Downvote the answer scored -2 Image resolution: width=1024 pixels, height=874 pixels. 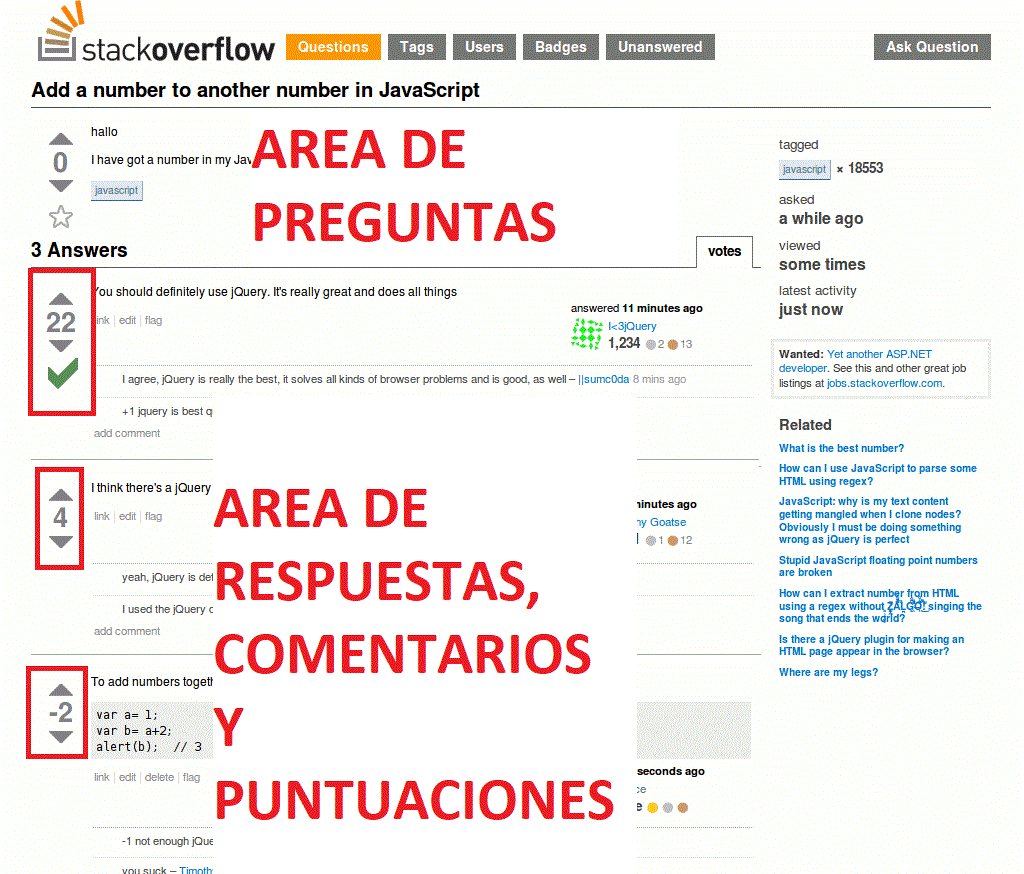(x=61, y=737)
